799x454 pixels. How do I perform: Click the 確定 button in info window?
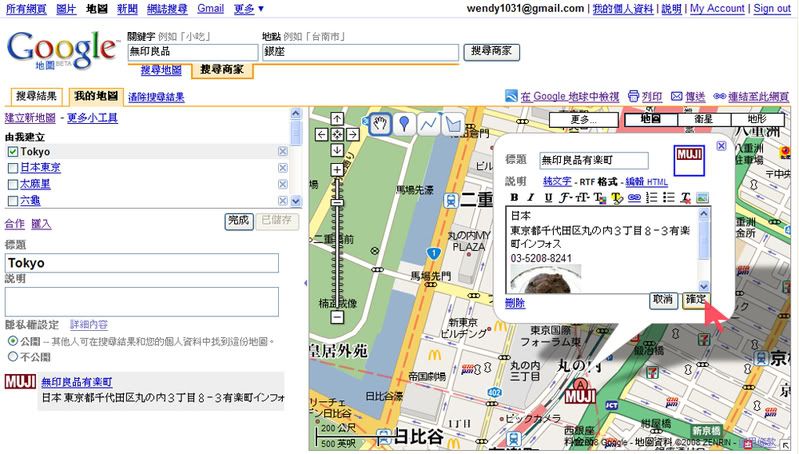(695, 300)
